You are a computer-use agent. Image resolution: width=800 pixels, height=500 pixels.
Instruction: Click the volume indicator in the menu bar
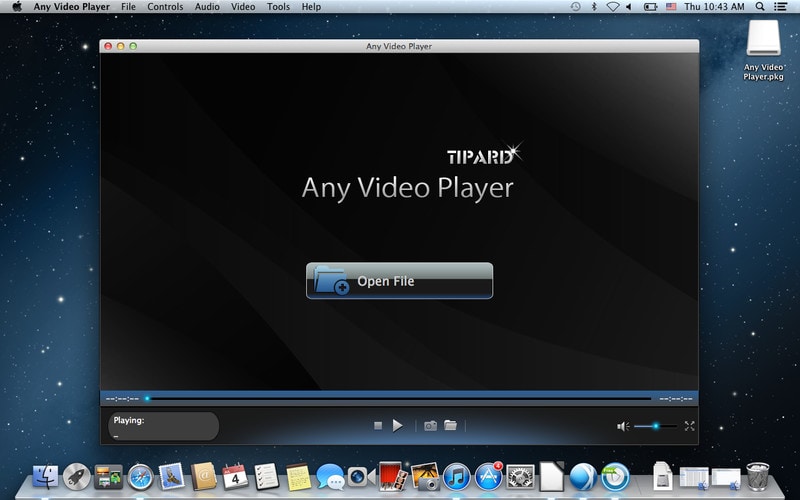click(629, 7)
